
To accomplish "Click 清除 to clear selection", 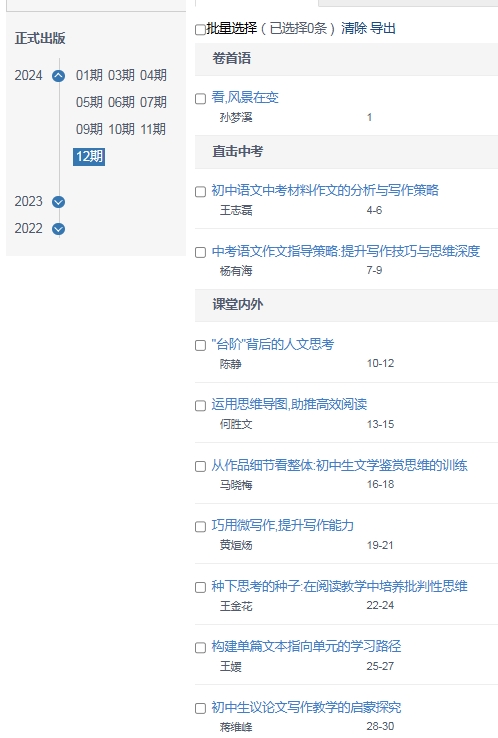I will [x=354, y=28].
